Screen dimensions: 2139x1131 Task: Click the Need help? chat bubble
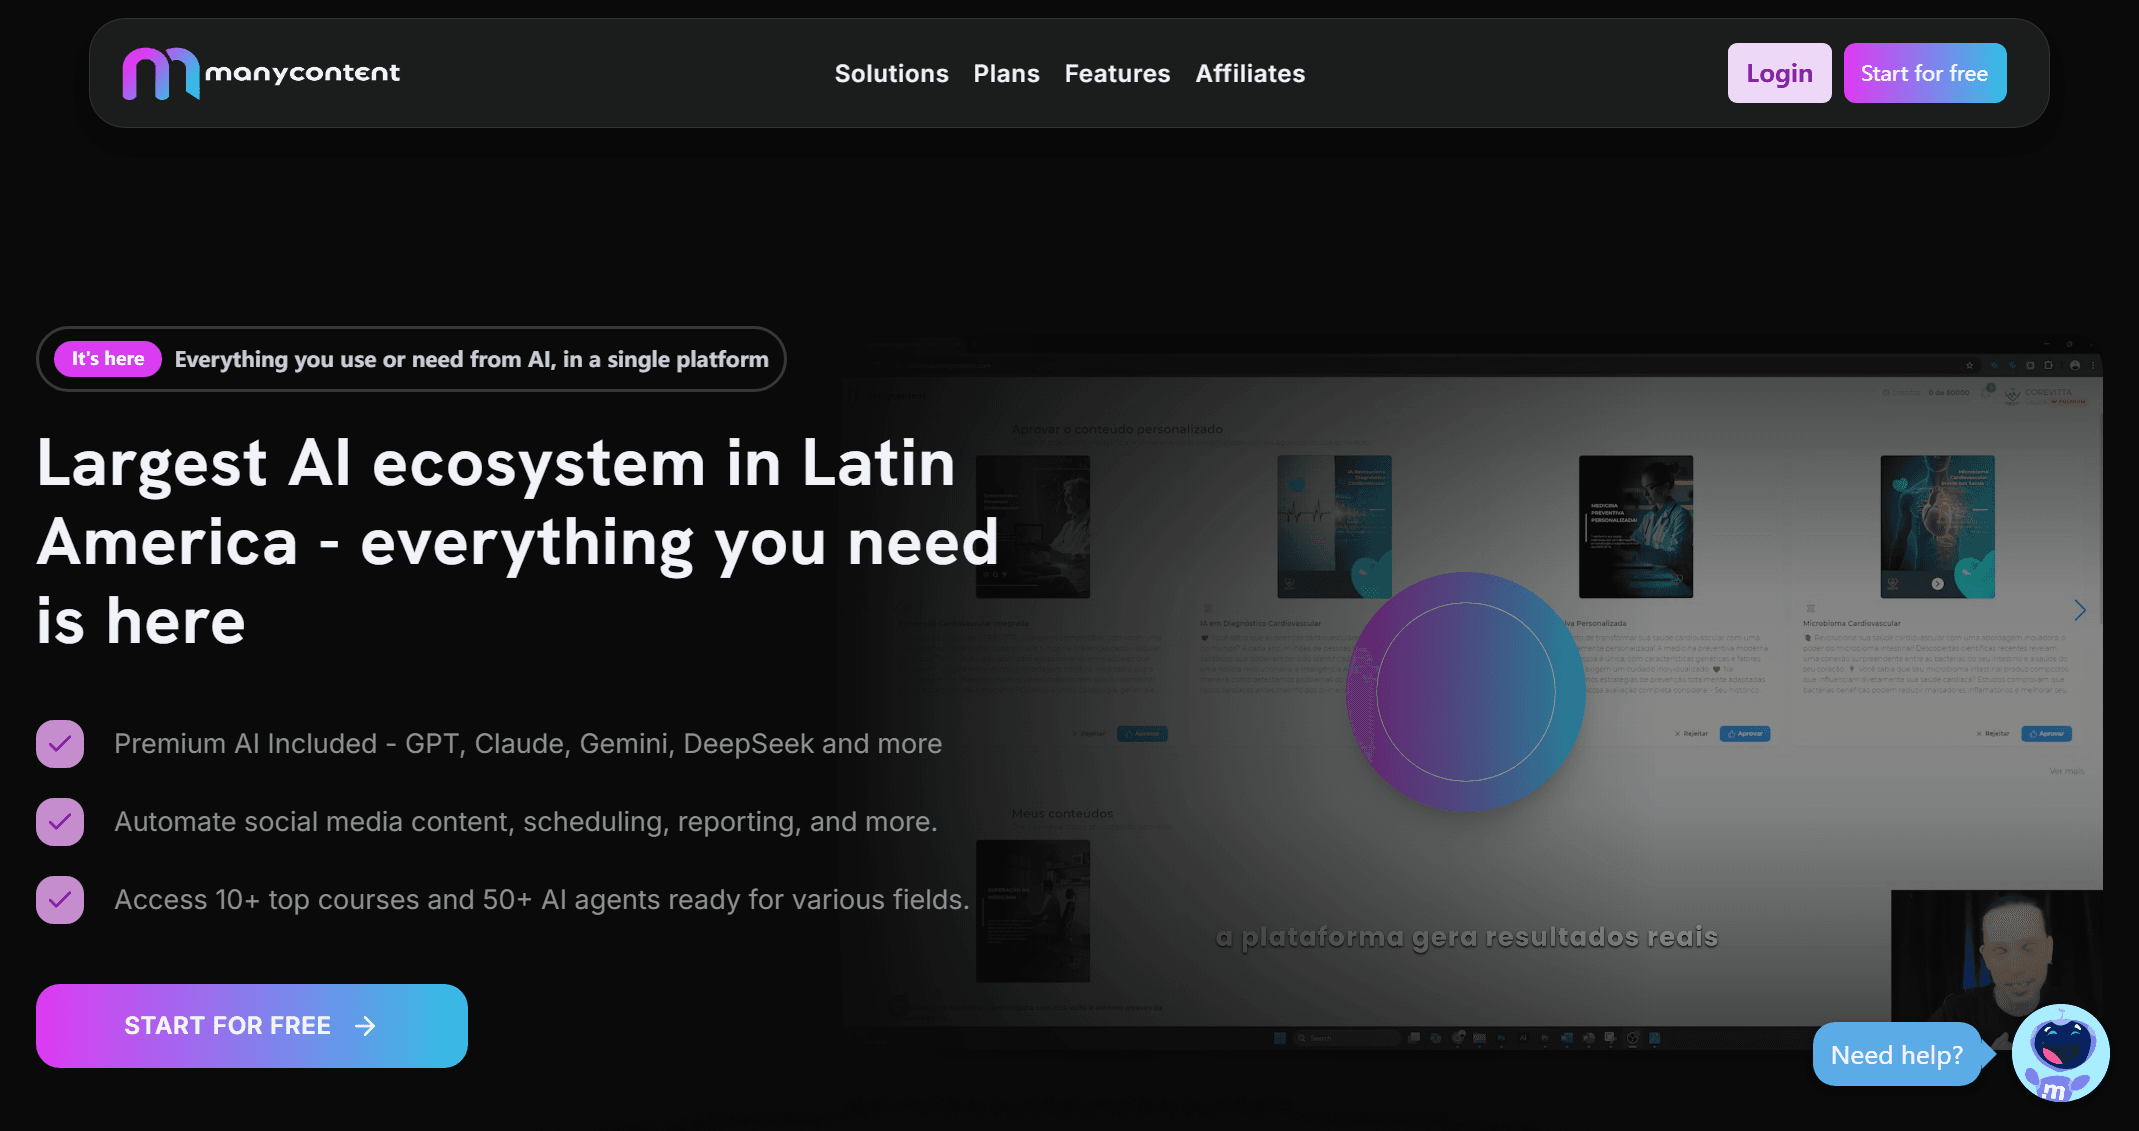point(1896,1055)
